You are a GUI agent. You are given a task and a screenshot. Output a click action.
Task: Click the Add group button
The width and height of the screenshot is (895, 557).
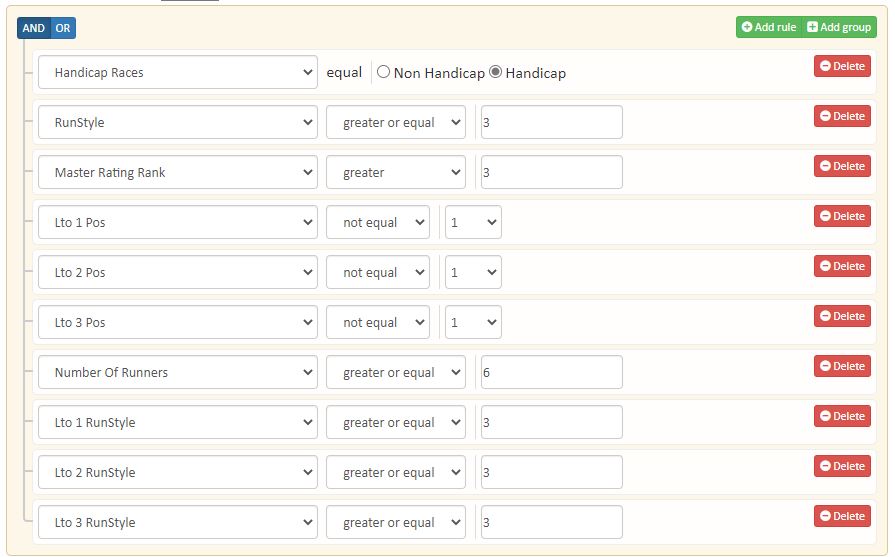(839, 27)
